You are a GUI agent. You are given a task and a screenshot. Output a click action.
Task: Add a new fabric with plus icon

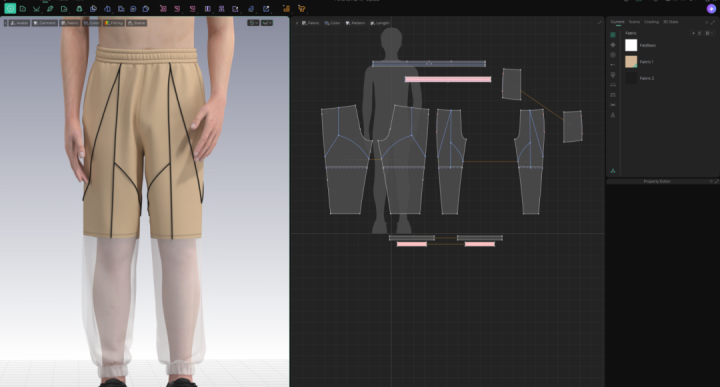pos(693,33)
